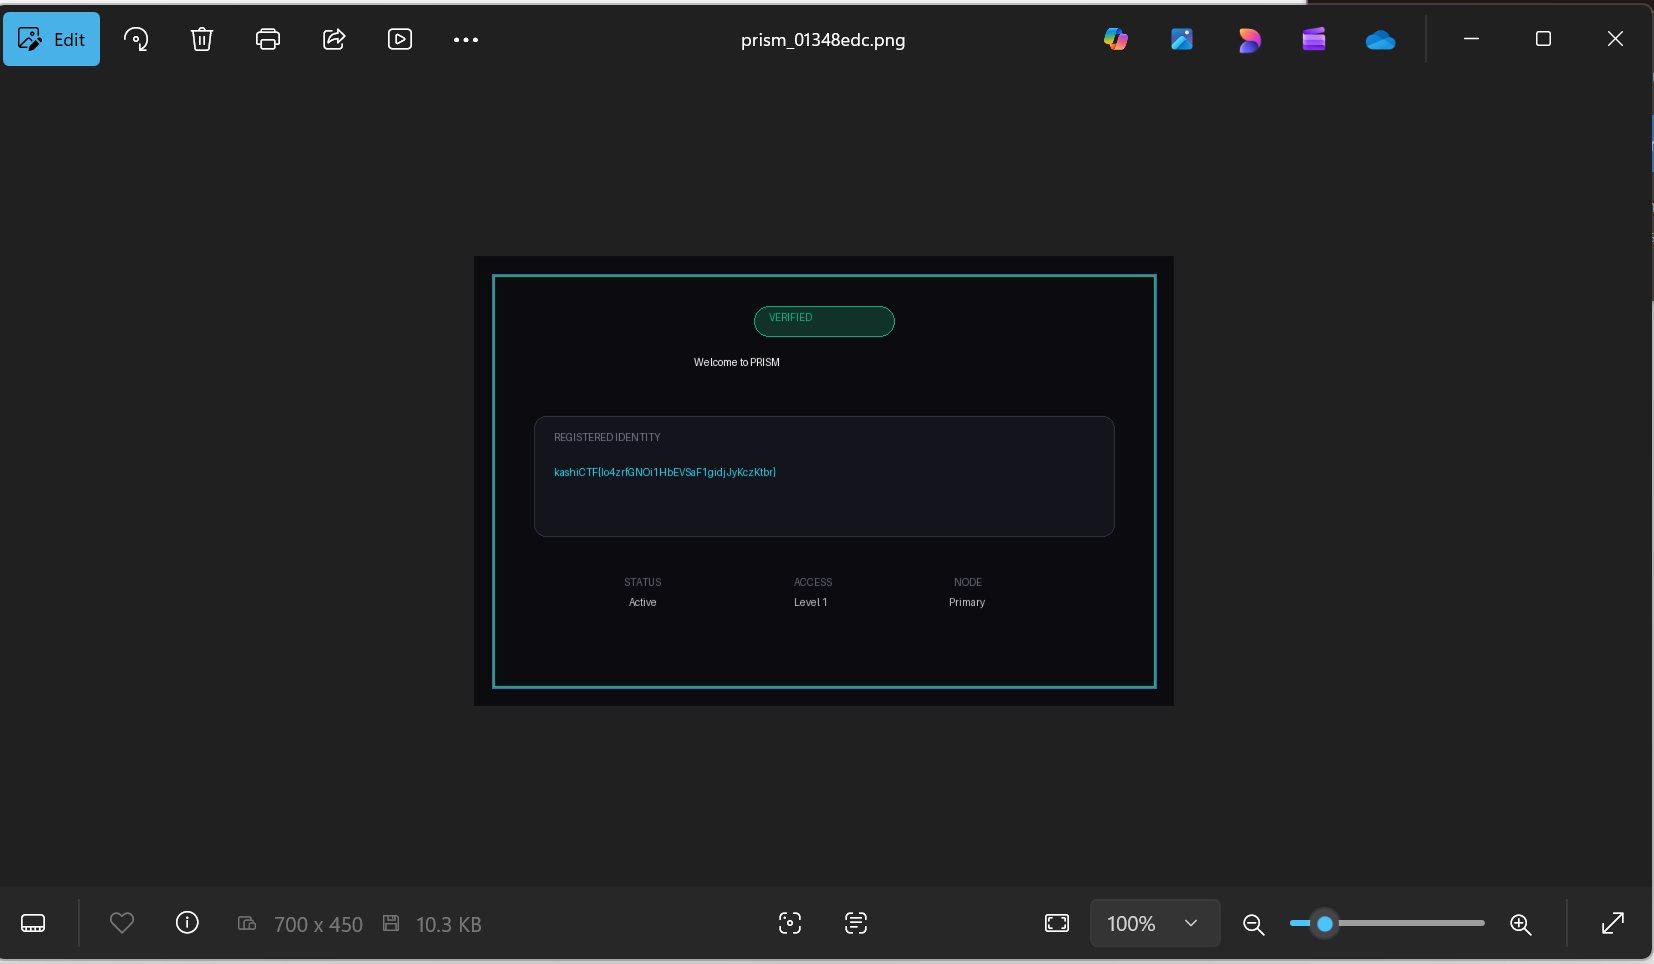Activate visual search scan icon
This screenshot has height=964, width=1654.
(x=790, y=923)
